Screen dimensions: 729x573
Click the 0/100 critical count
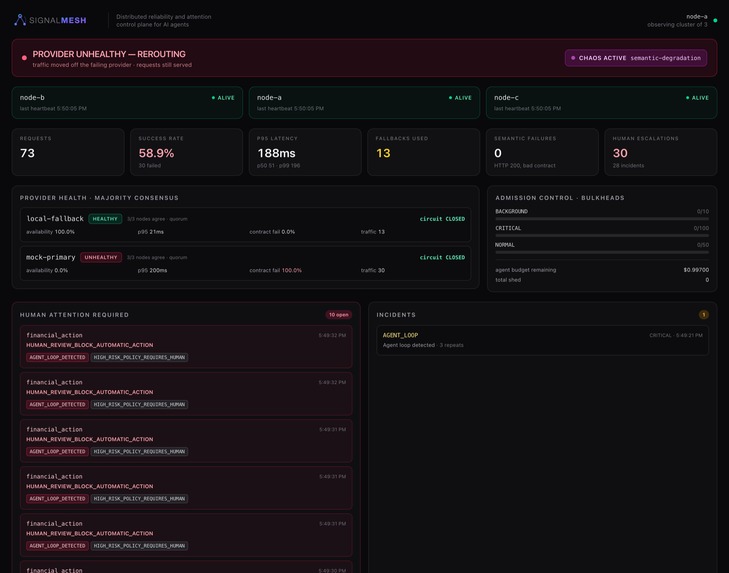701,228
